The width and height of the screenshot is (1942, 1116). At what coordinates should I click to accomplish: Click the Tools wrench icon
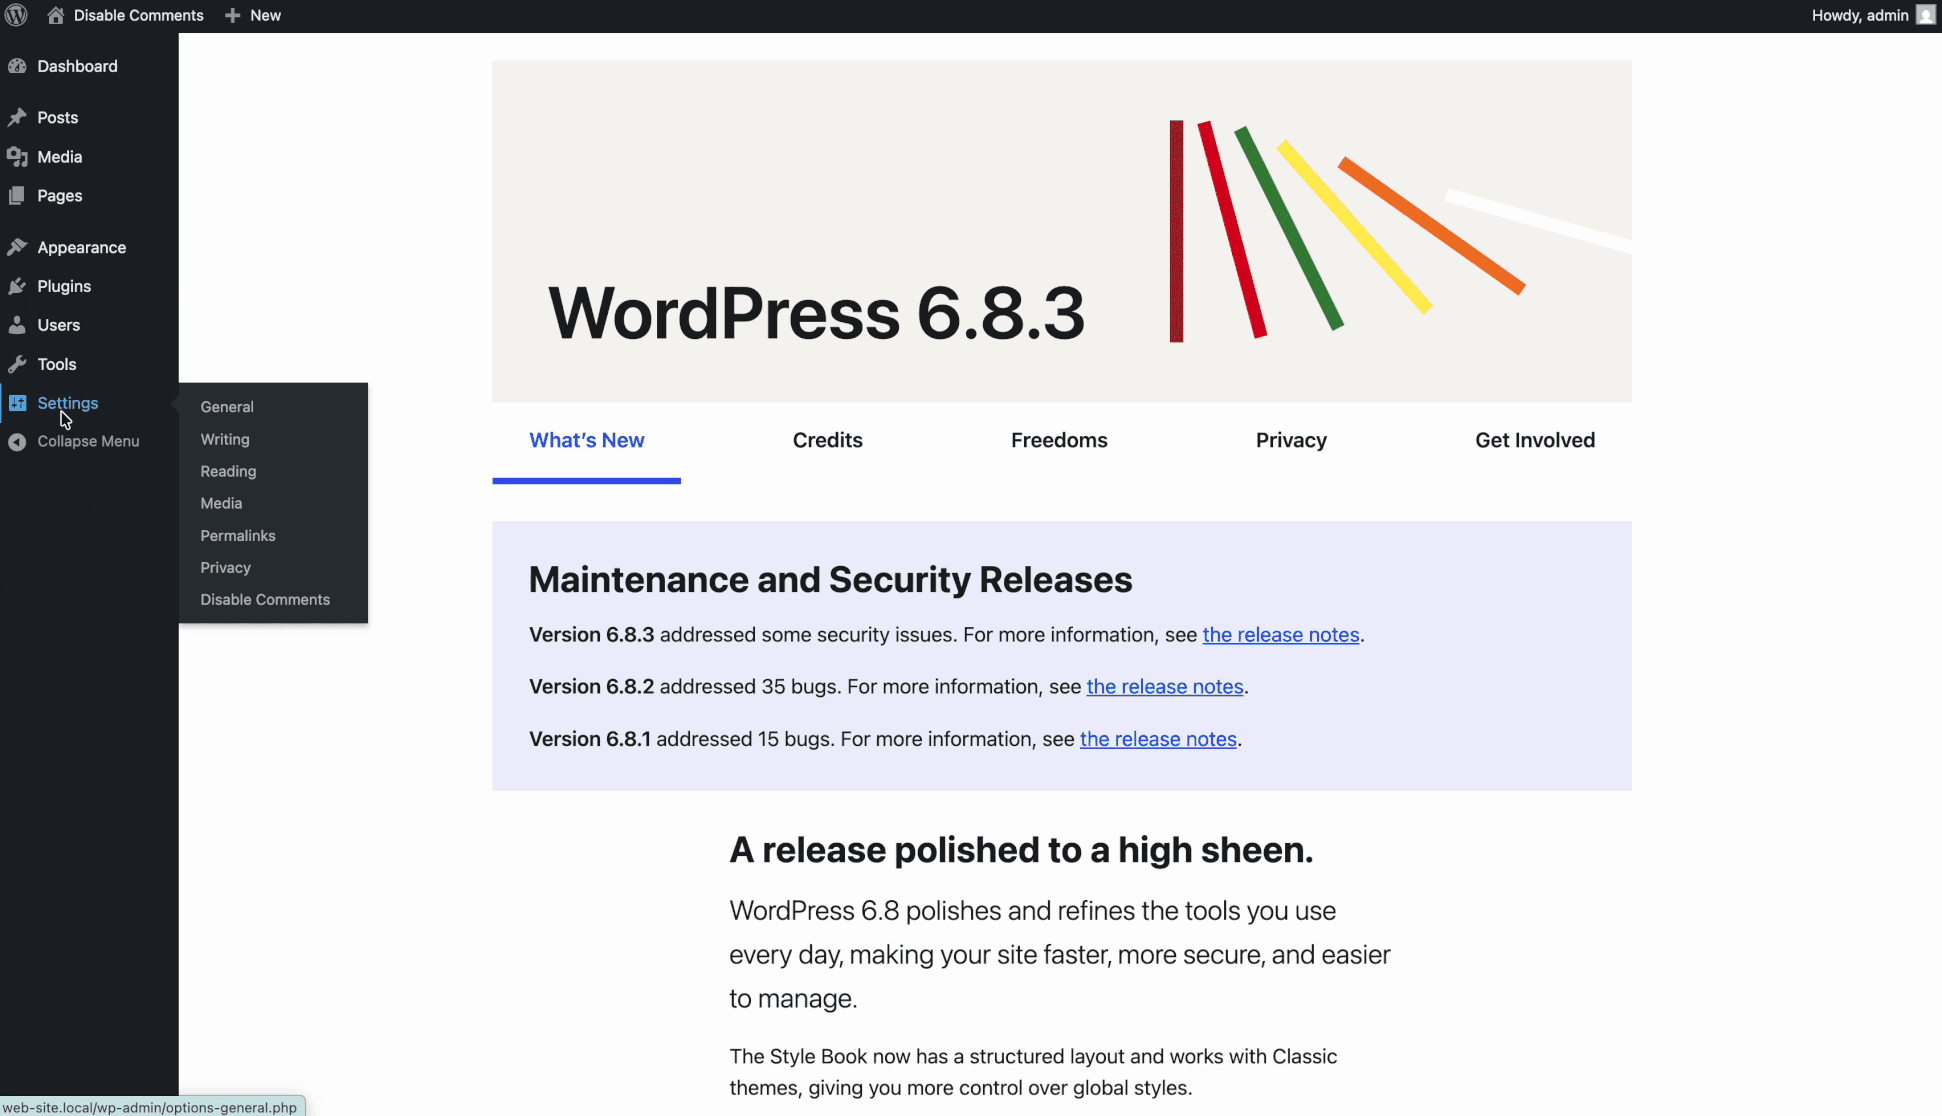17,364
